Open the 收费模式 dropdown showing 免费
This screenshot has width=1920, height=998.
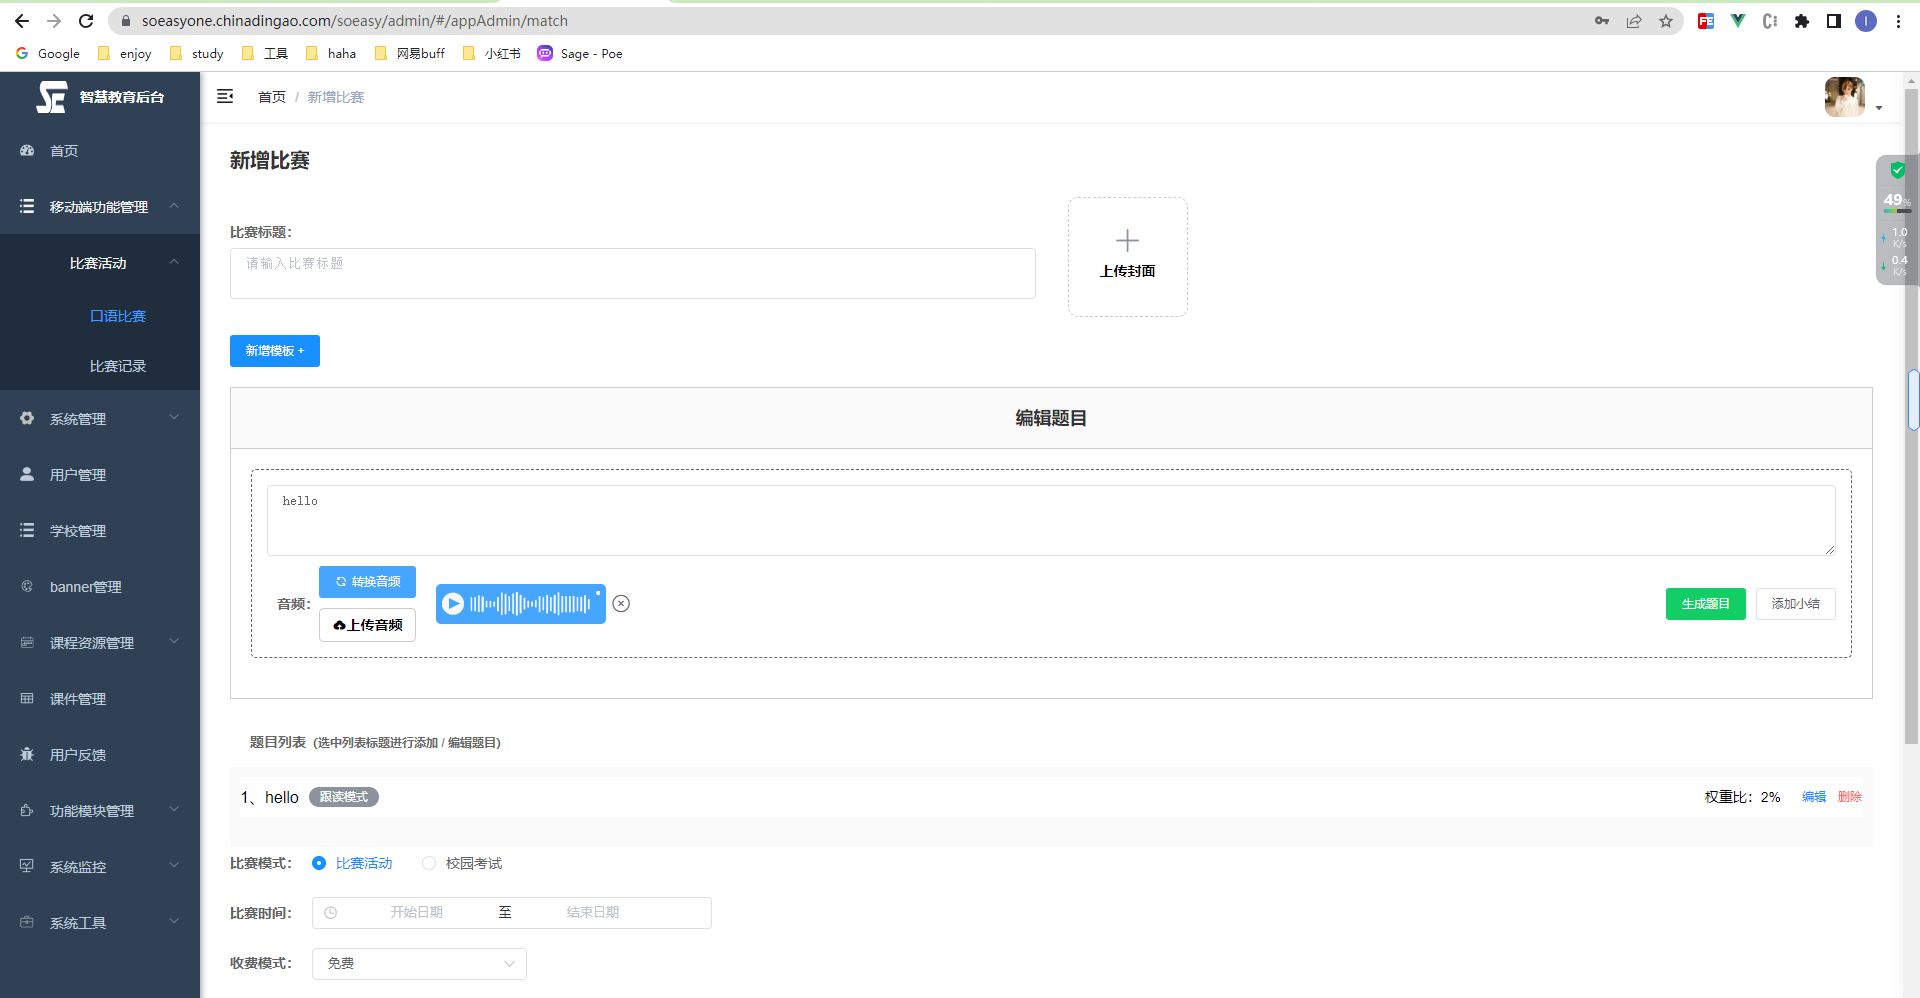tap(419, 964)
